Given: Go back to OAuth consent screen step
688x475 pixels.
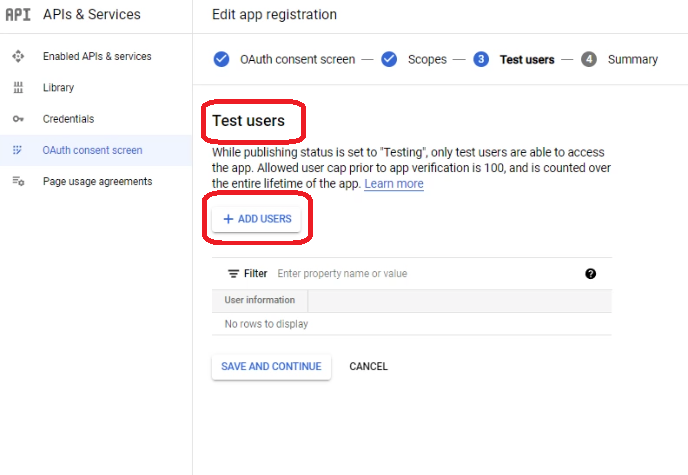Looking at the screenshot, I should (x=297, y=60).
